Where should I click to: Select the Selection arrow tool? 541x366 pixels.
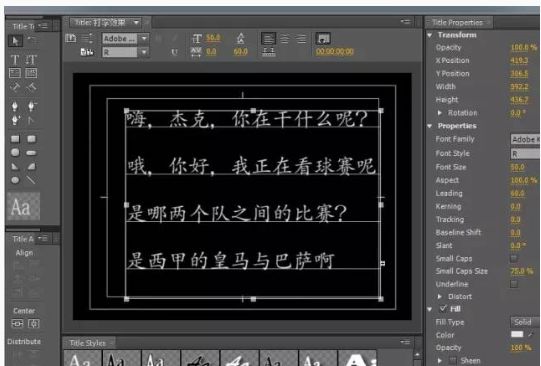pyautogui.click(x=15, y=41)
